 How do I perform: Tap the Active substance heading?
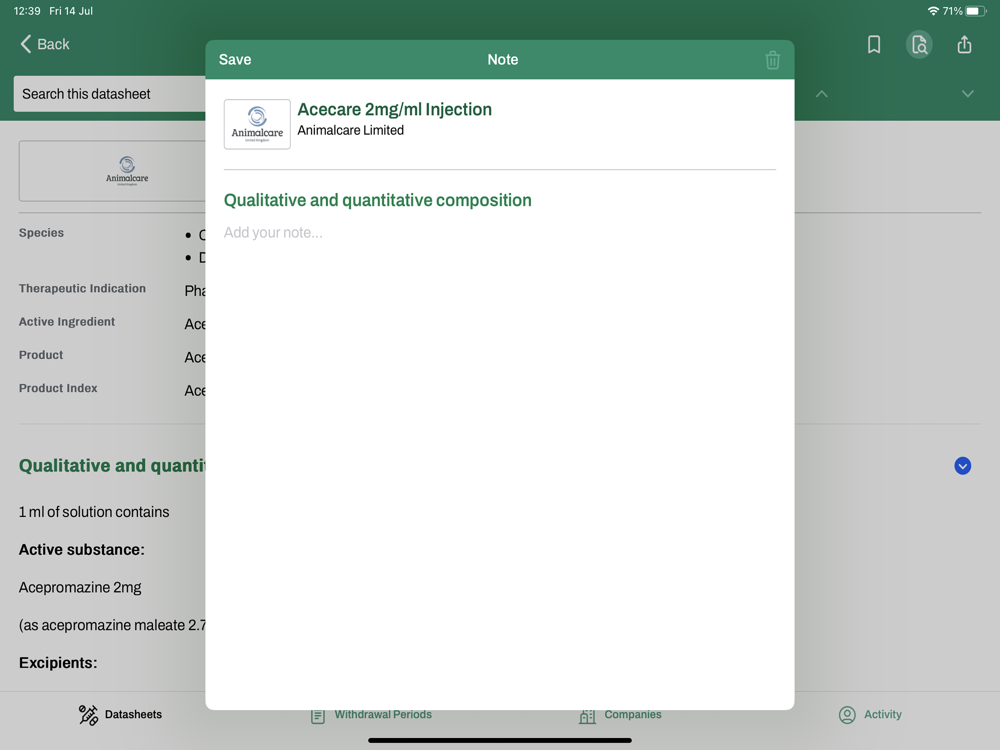[82, 550]
